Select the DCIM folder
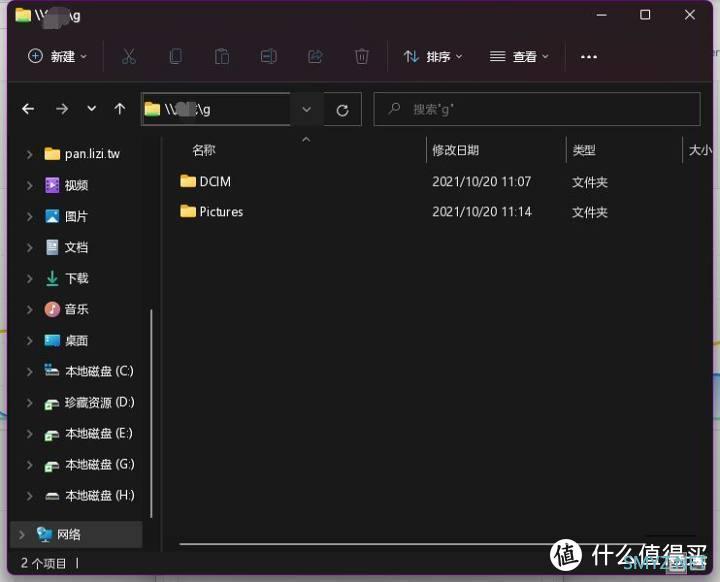The height and width of the screenshot is (582, 720). pos(206,181)
